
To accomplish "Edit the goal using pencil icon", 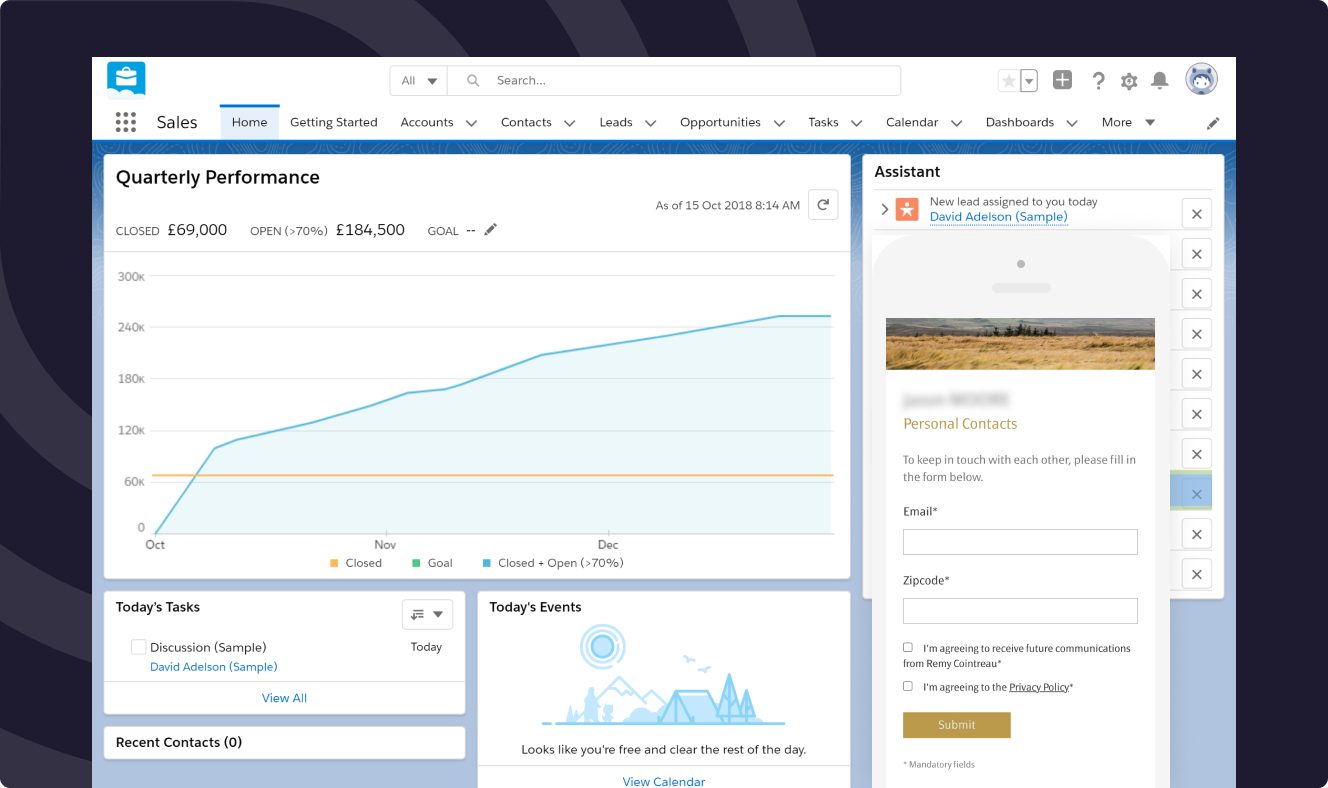I will (x=490, y=230).
